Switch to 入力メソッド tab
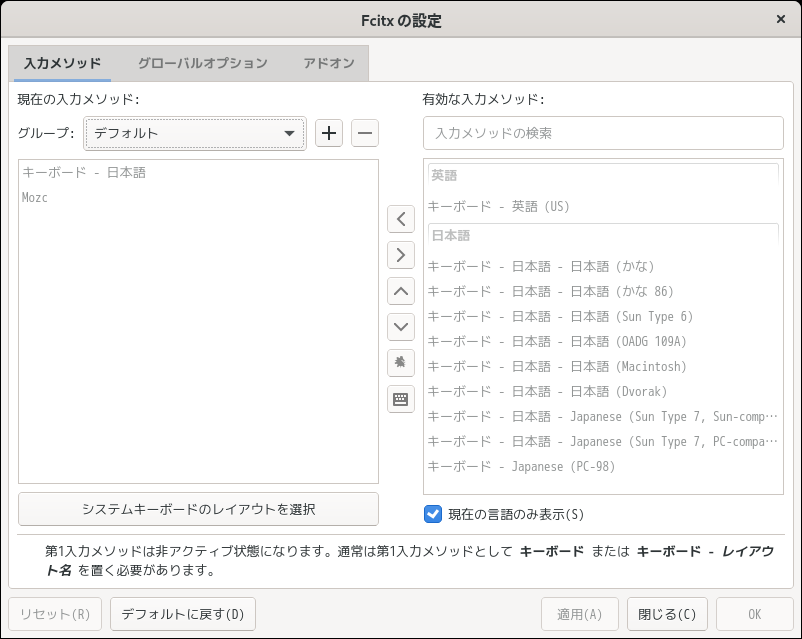Screen dimensions: 802x639 [62, 63]
